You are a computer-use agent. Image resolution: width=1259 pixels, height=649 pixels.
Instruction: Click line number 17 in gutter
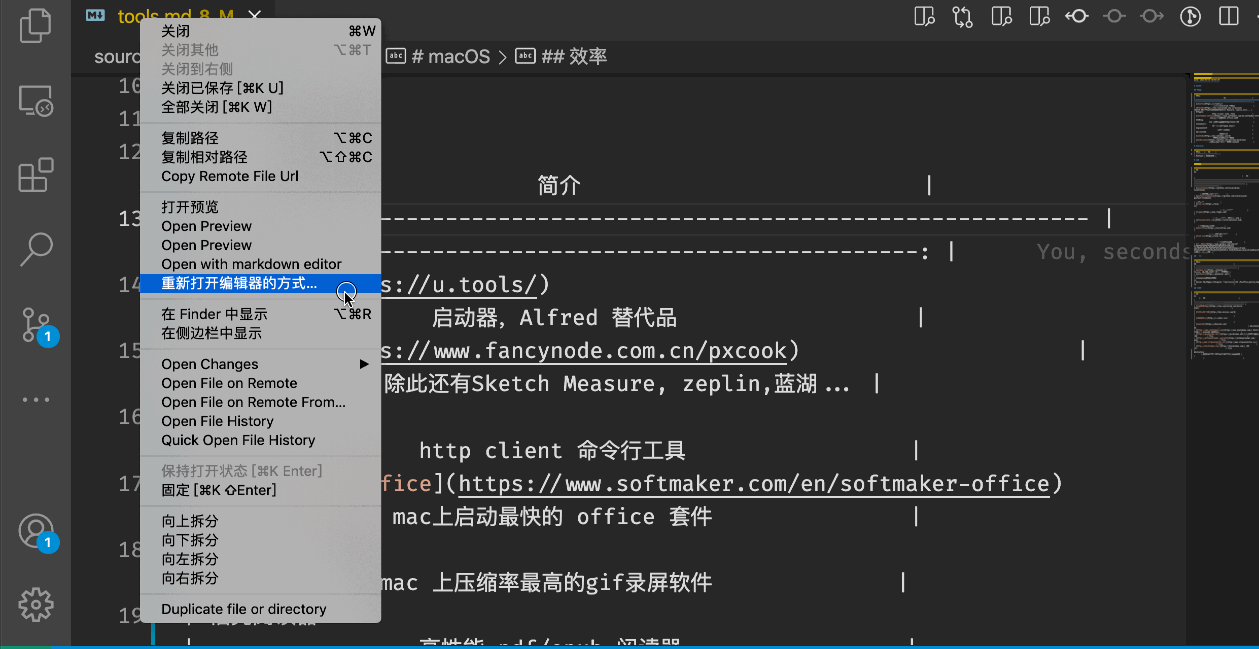point(130,484)
